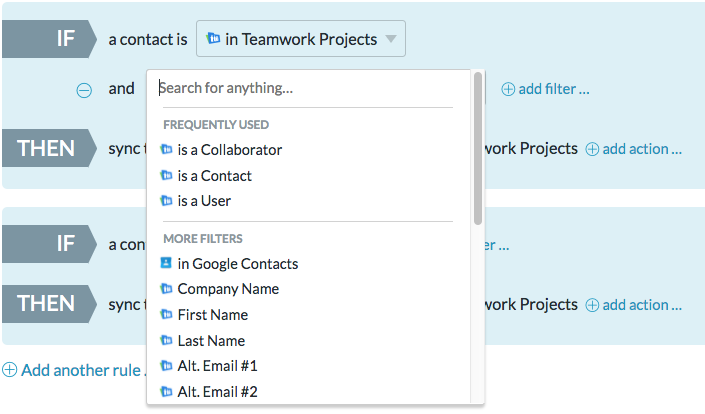Click the 'FREQUENTLY USED' section heading
The height and width of the screenshot is (414, 705).
[216, 125]
